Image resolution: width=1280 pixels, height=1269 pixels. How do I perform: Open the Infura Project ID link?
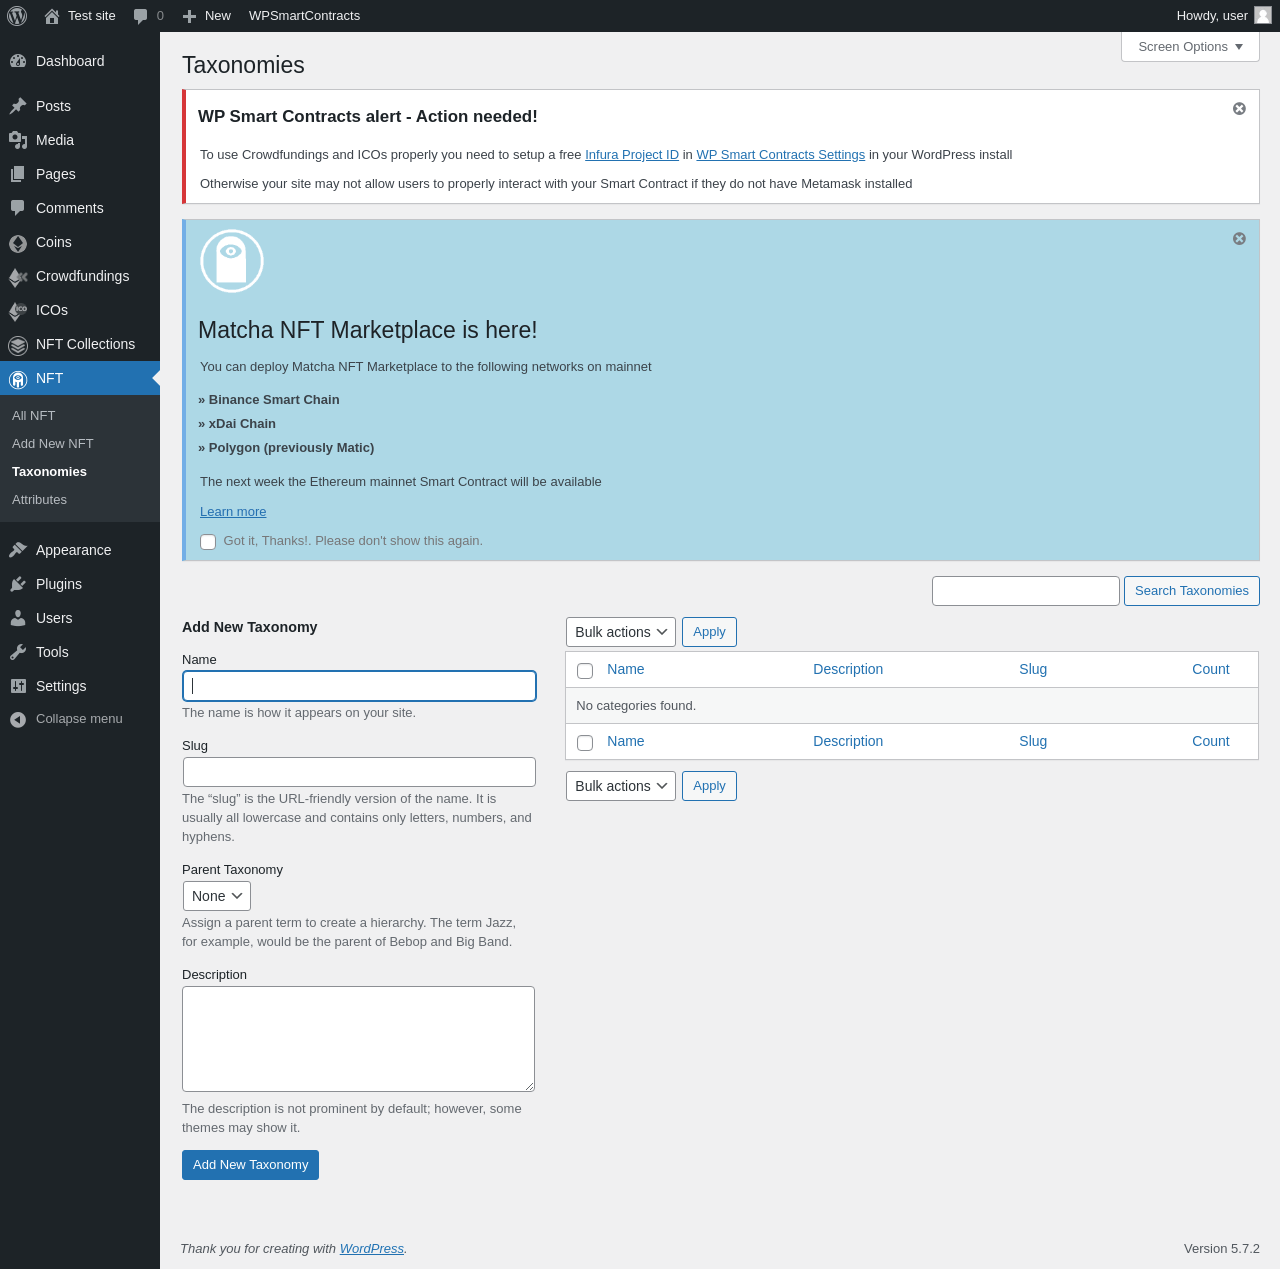pos(632,155)
